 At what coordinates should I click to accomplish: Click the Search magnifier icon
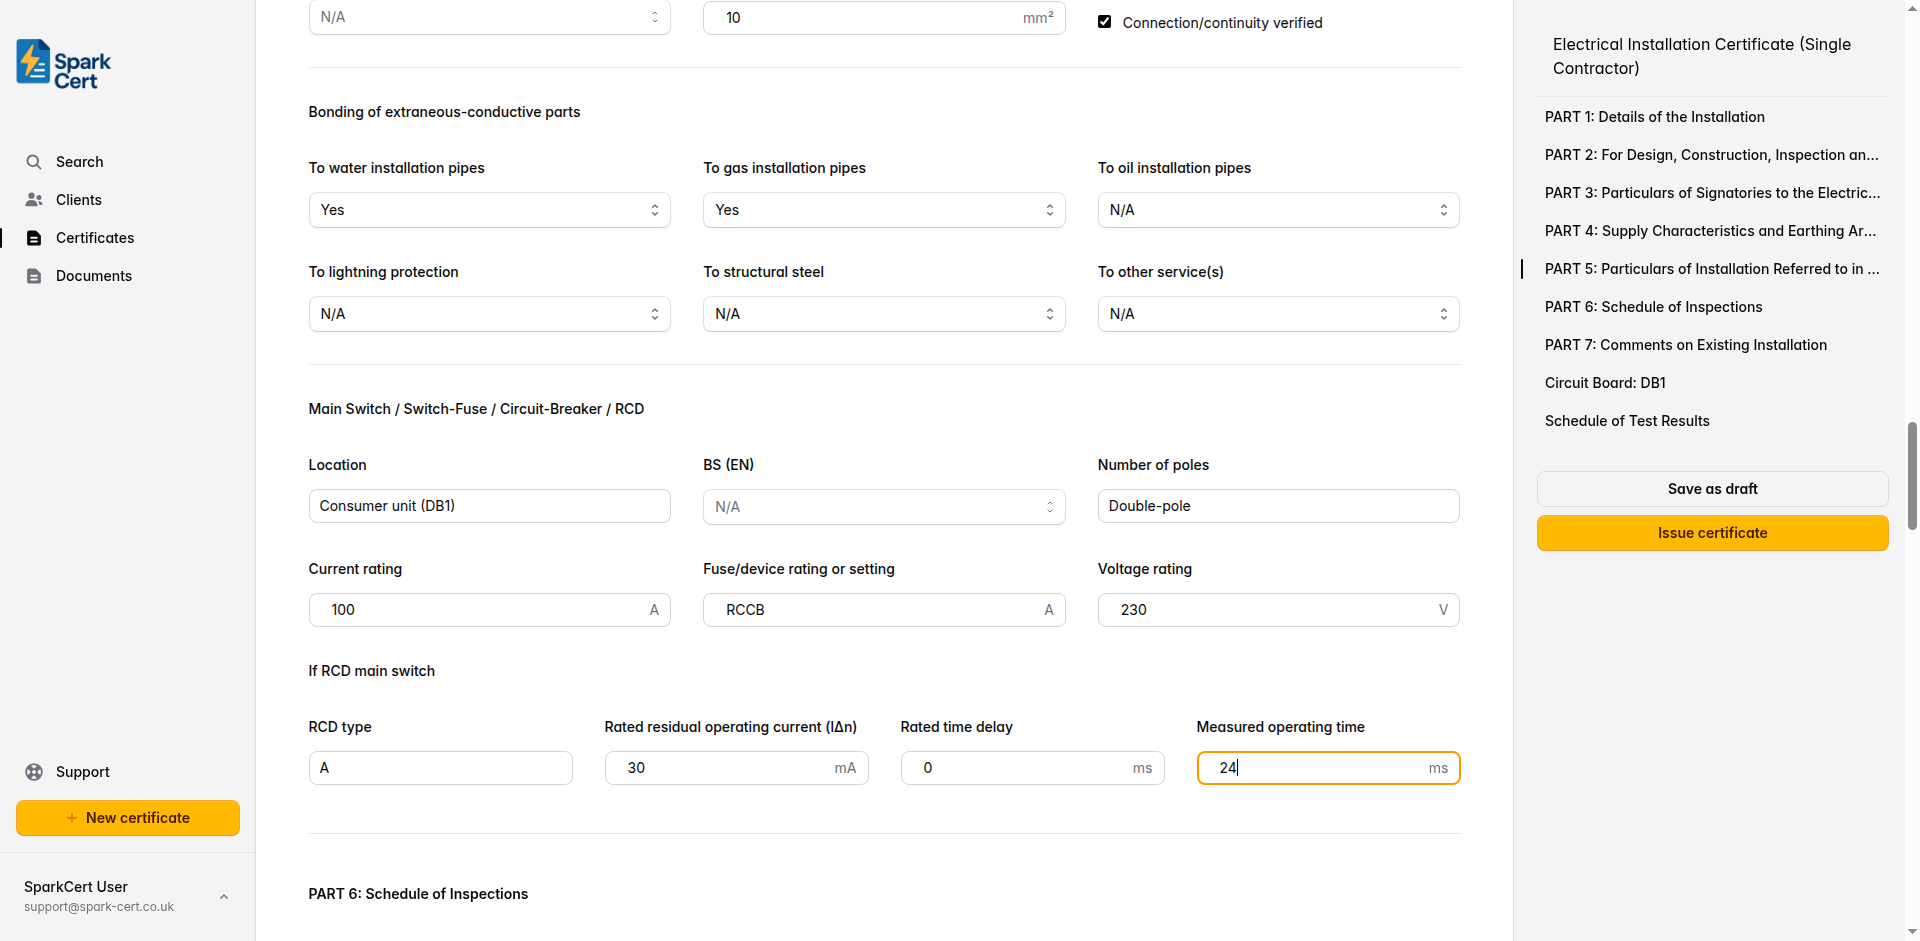tap(34, 162)
